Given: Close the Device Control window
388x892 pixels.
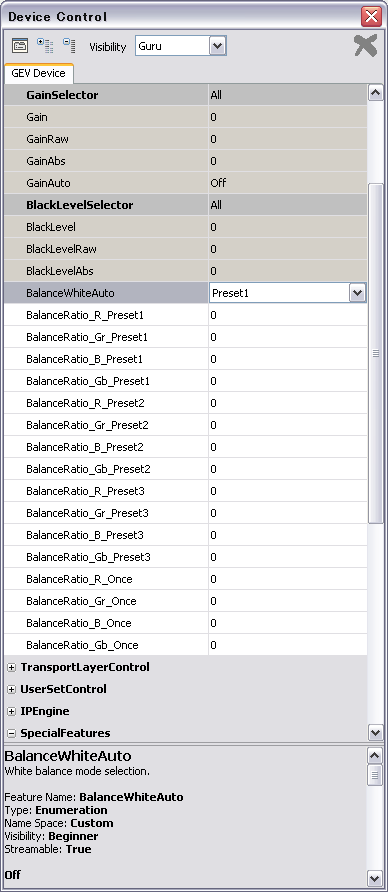Looking at the screenshot, I should (372, 16).
